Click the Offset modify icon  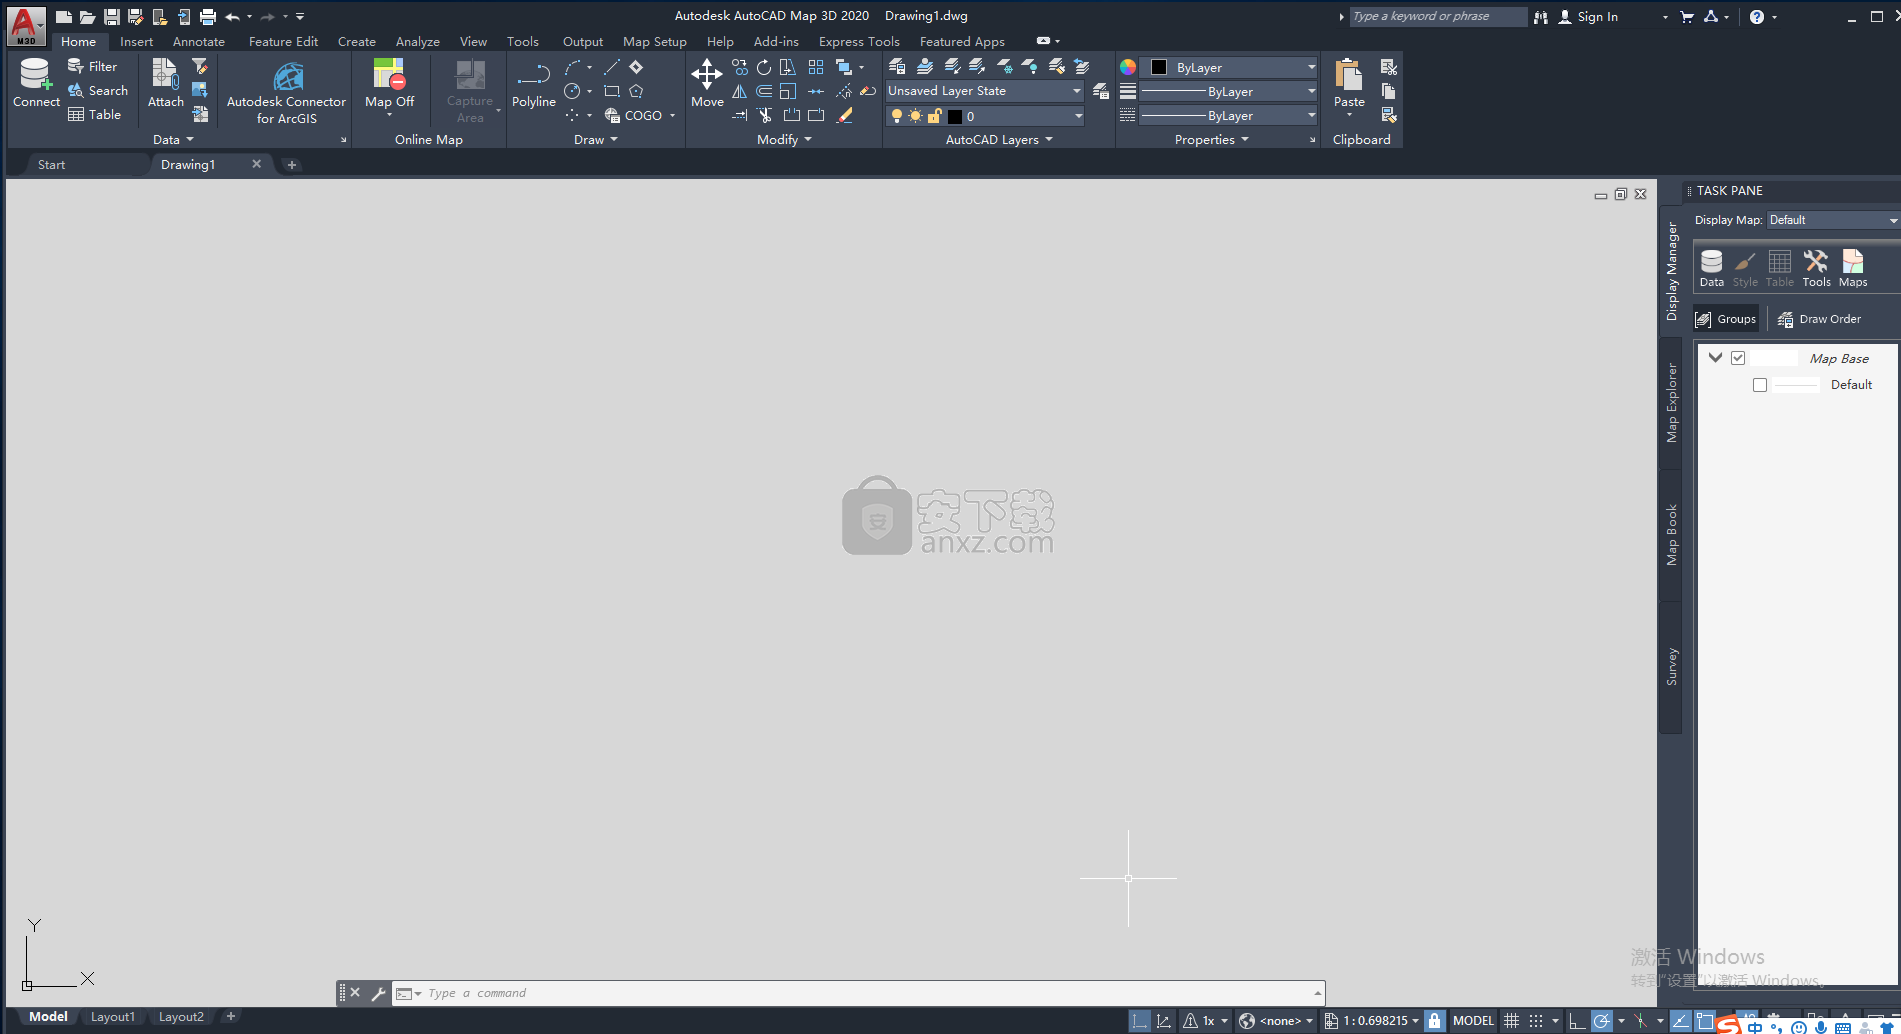[764, 91]
